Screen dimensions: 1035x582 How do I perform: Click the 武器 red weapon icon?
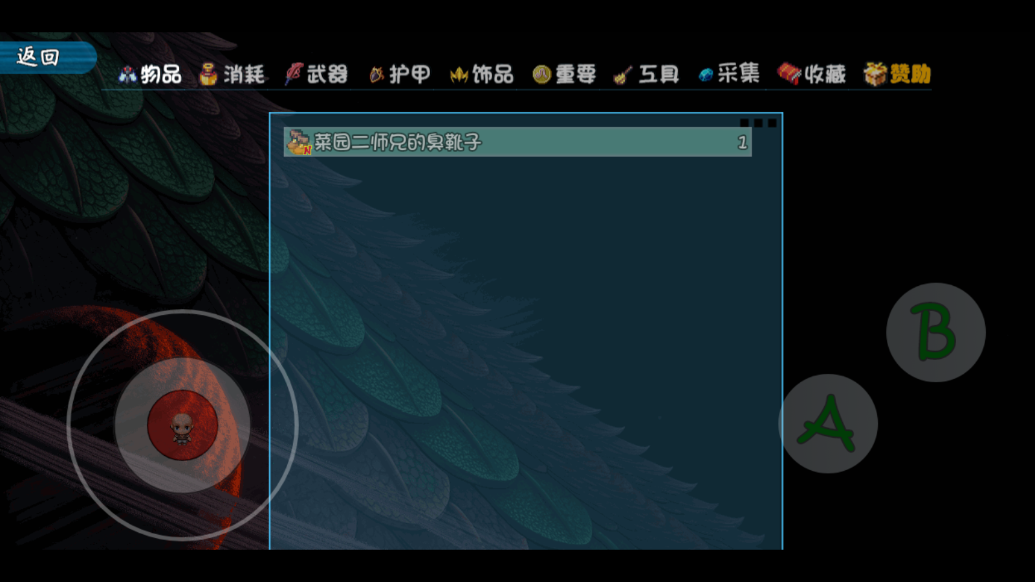click(x=294, y=75)
